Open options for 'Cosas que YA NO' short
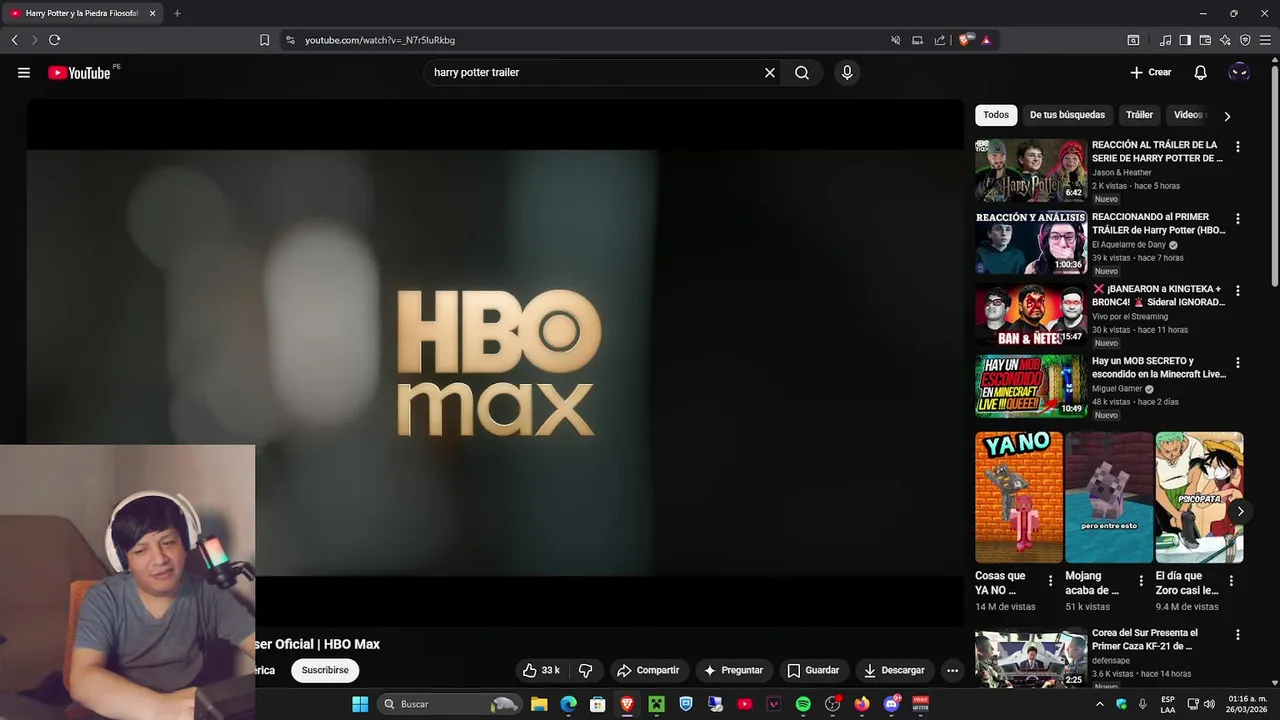Screen dimensions: 1280x720 1050,580
